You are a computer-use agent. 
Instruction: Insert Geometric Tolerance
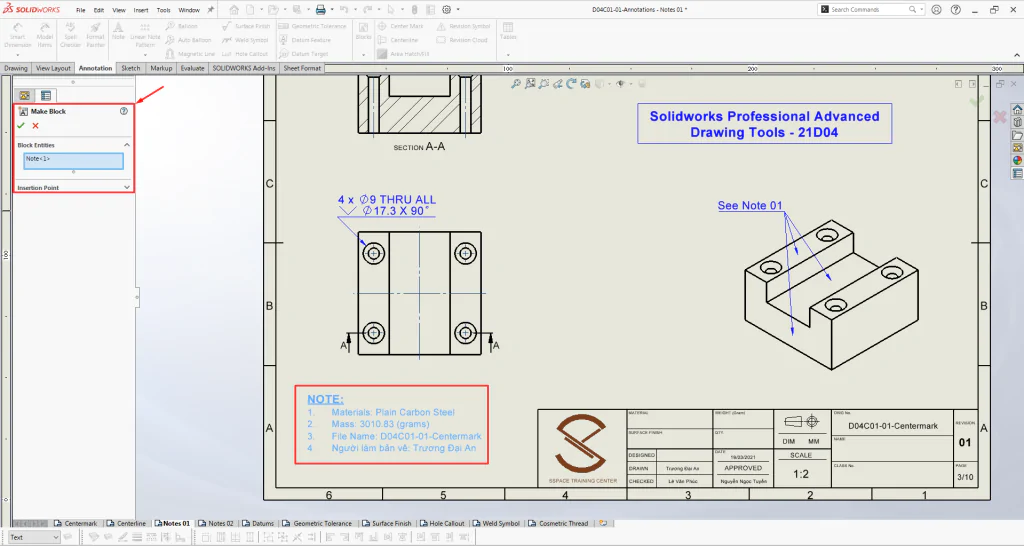pos(313,26)
